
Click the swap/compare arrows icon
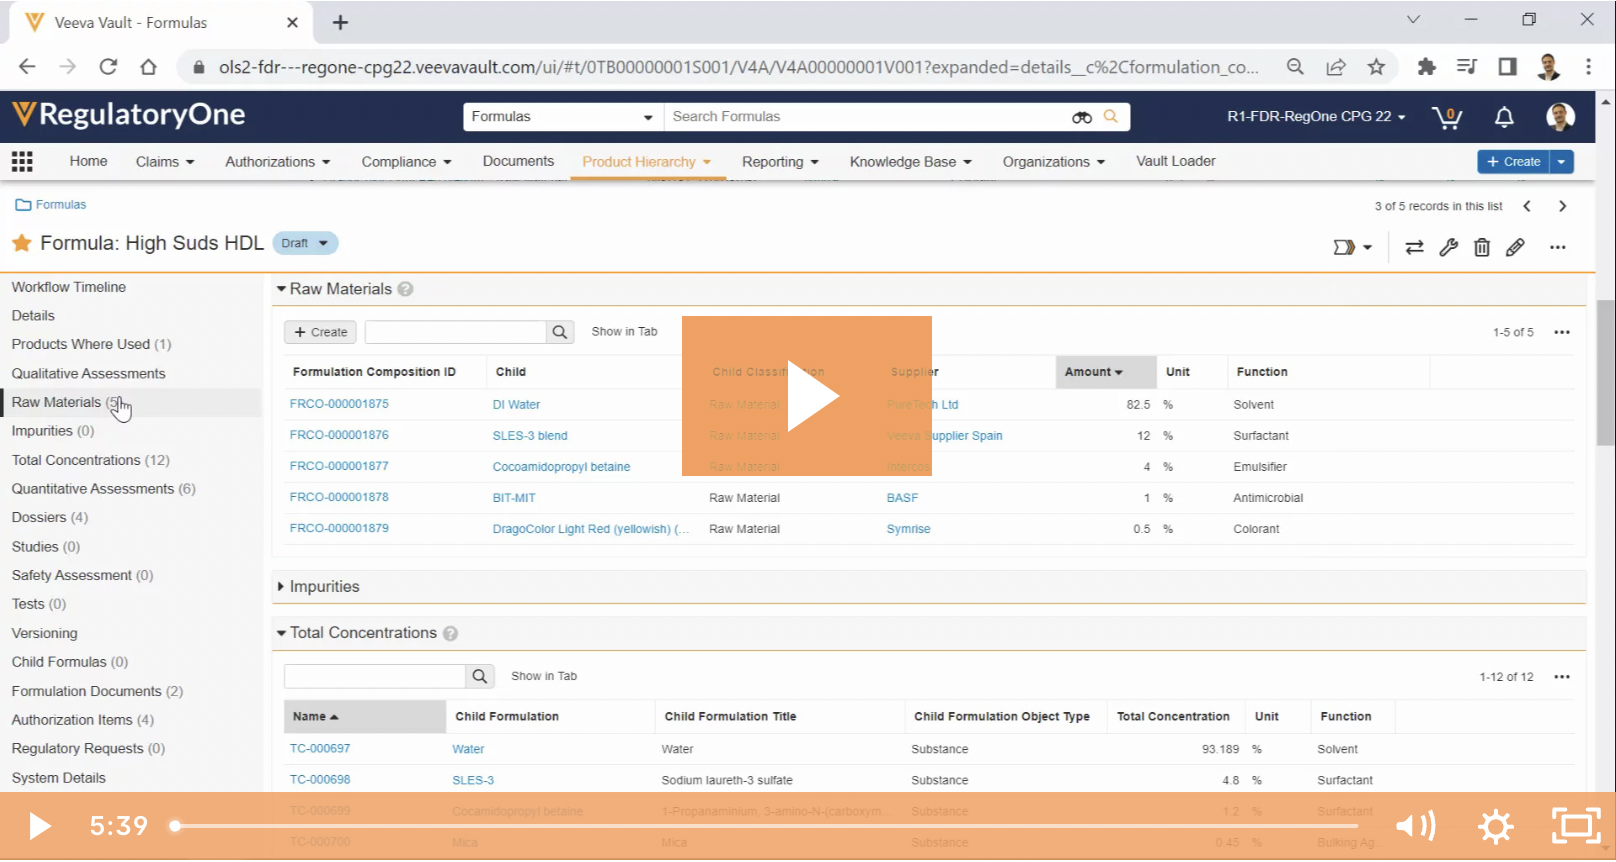1414,247
